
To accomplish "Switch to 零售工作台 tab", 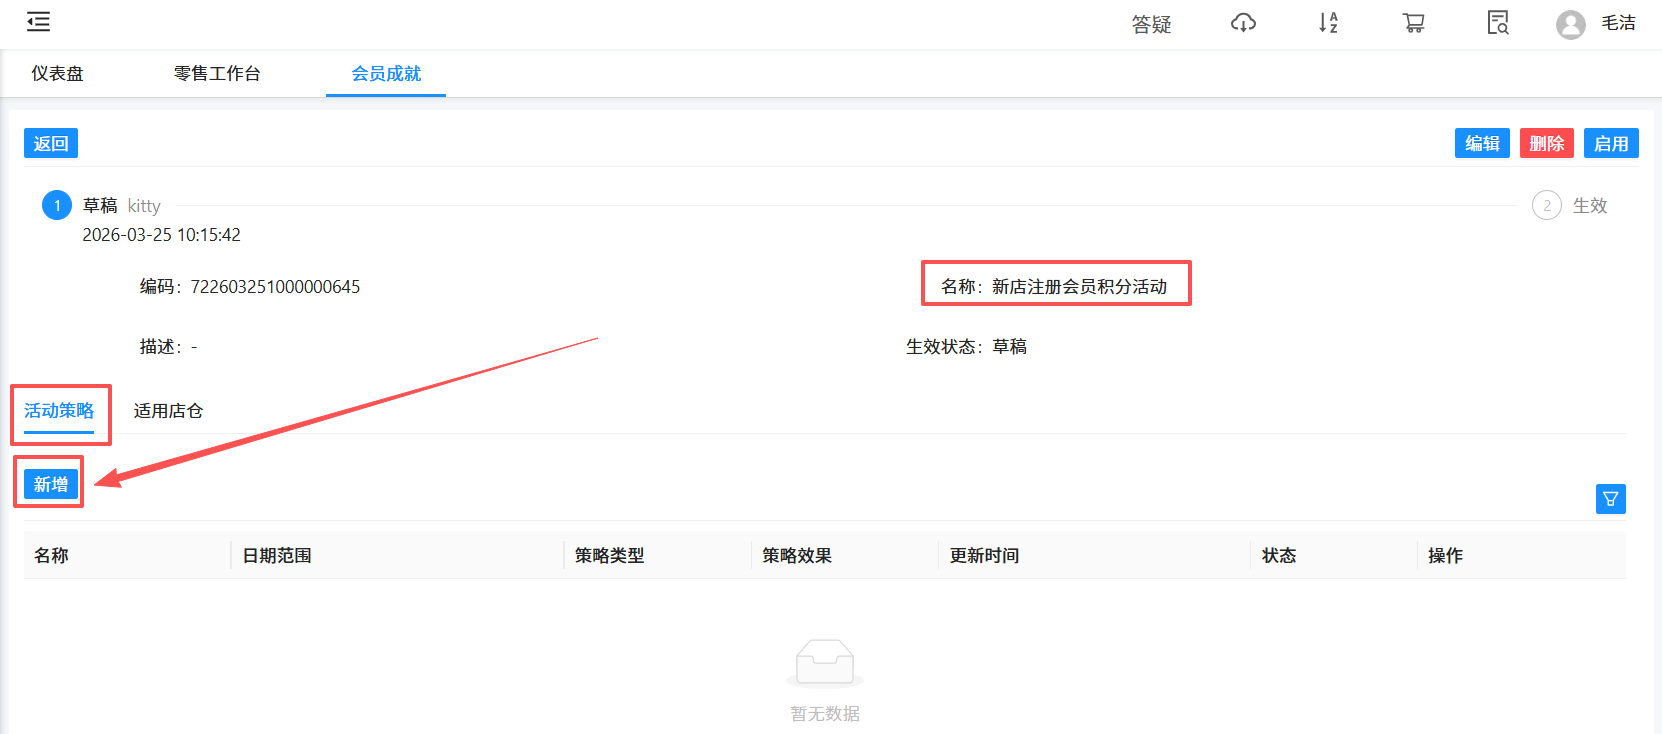I will point(217,74).
